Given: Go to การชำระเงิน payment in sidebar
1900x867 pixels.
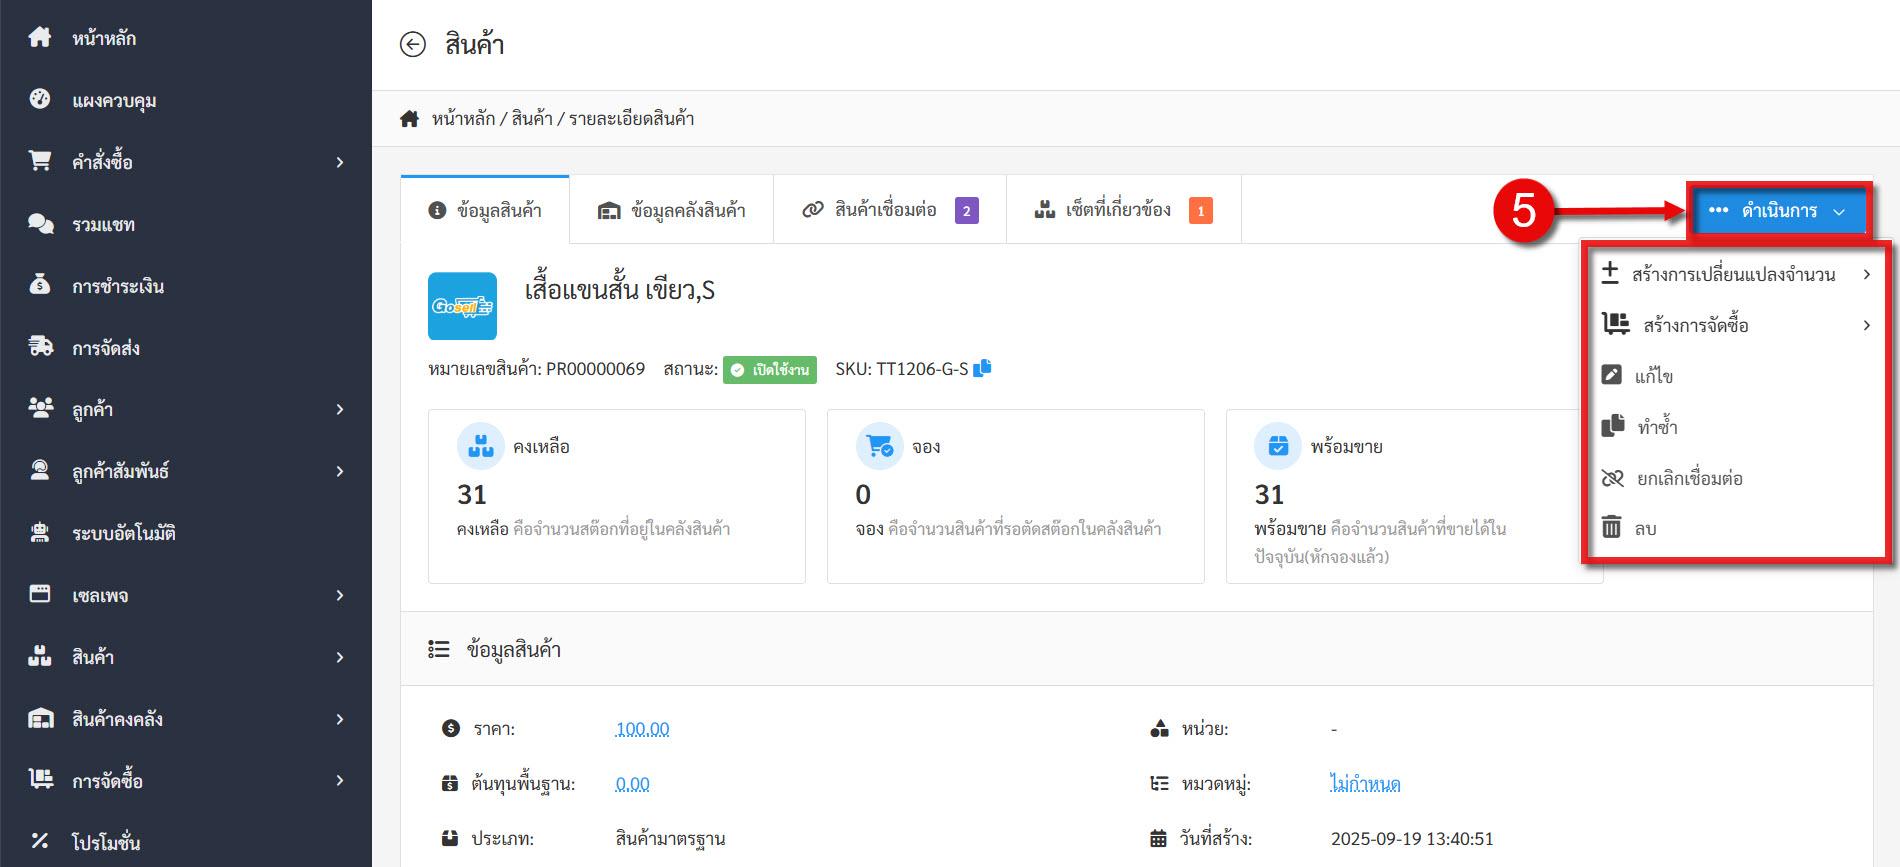Looking at the screenshot, I should 117,286.
